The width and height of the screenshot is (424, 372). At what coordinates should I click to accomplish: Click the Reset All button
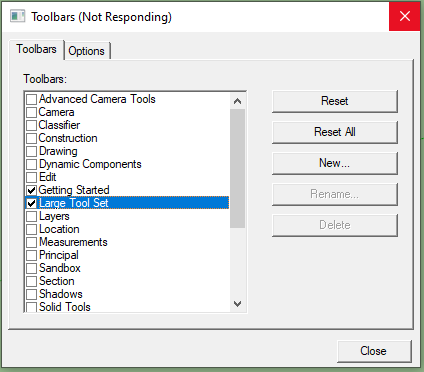pyautogui.click(x=335, y=132)
